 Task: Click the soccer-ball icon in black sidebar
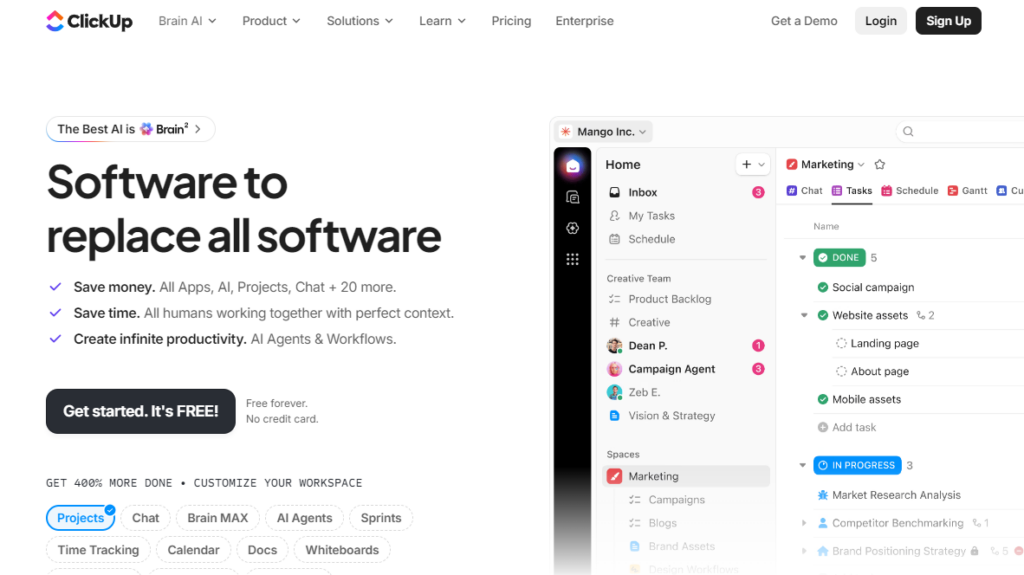tap(573, 228)
